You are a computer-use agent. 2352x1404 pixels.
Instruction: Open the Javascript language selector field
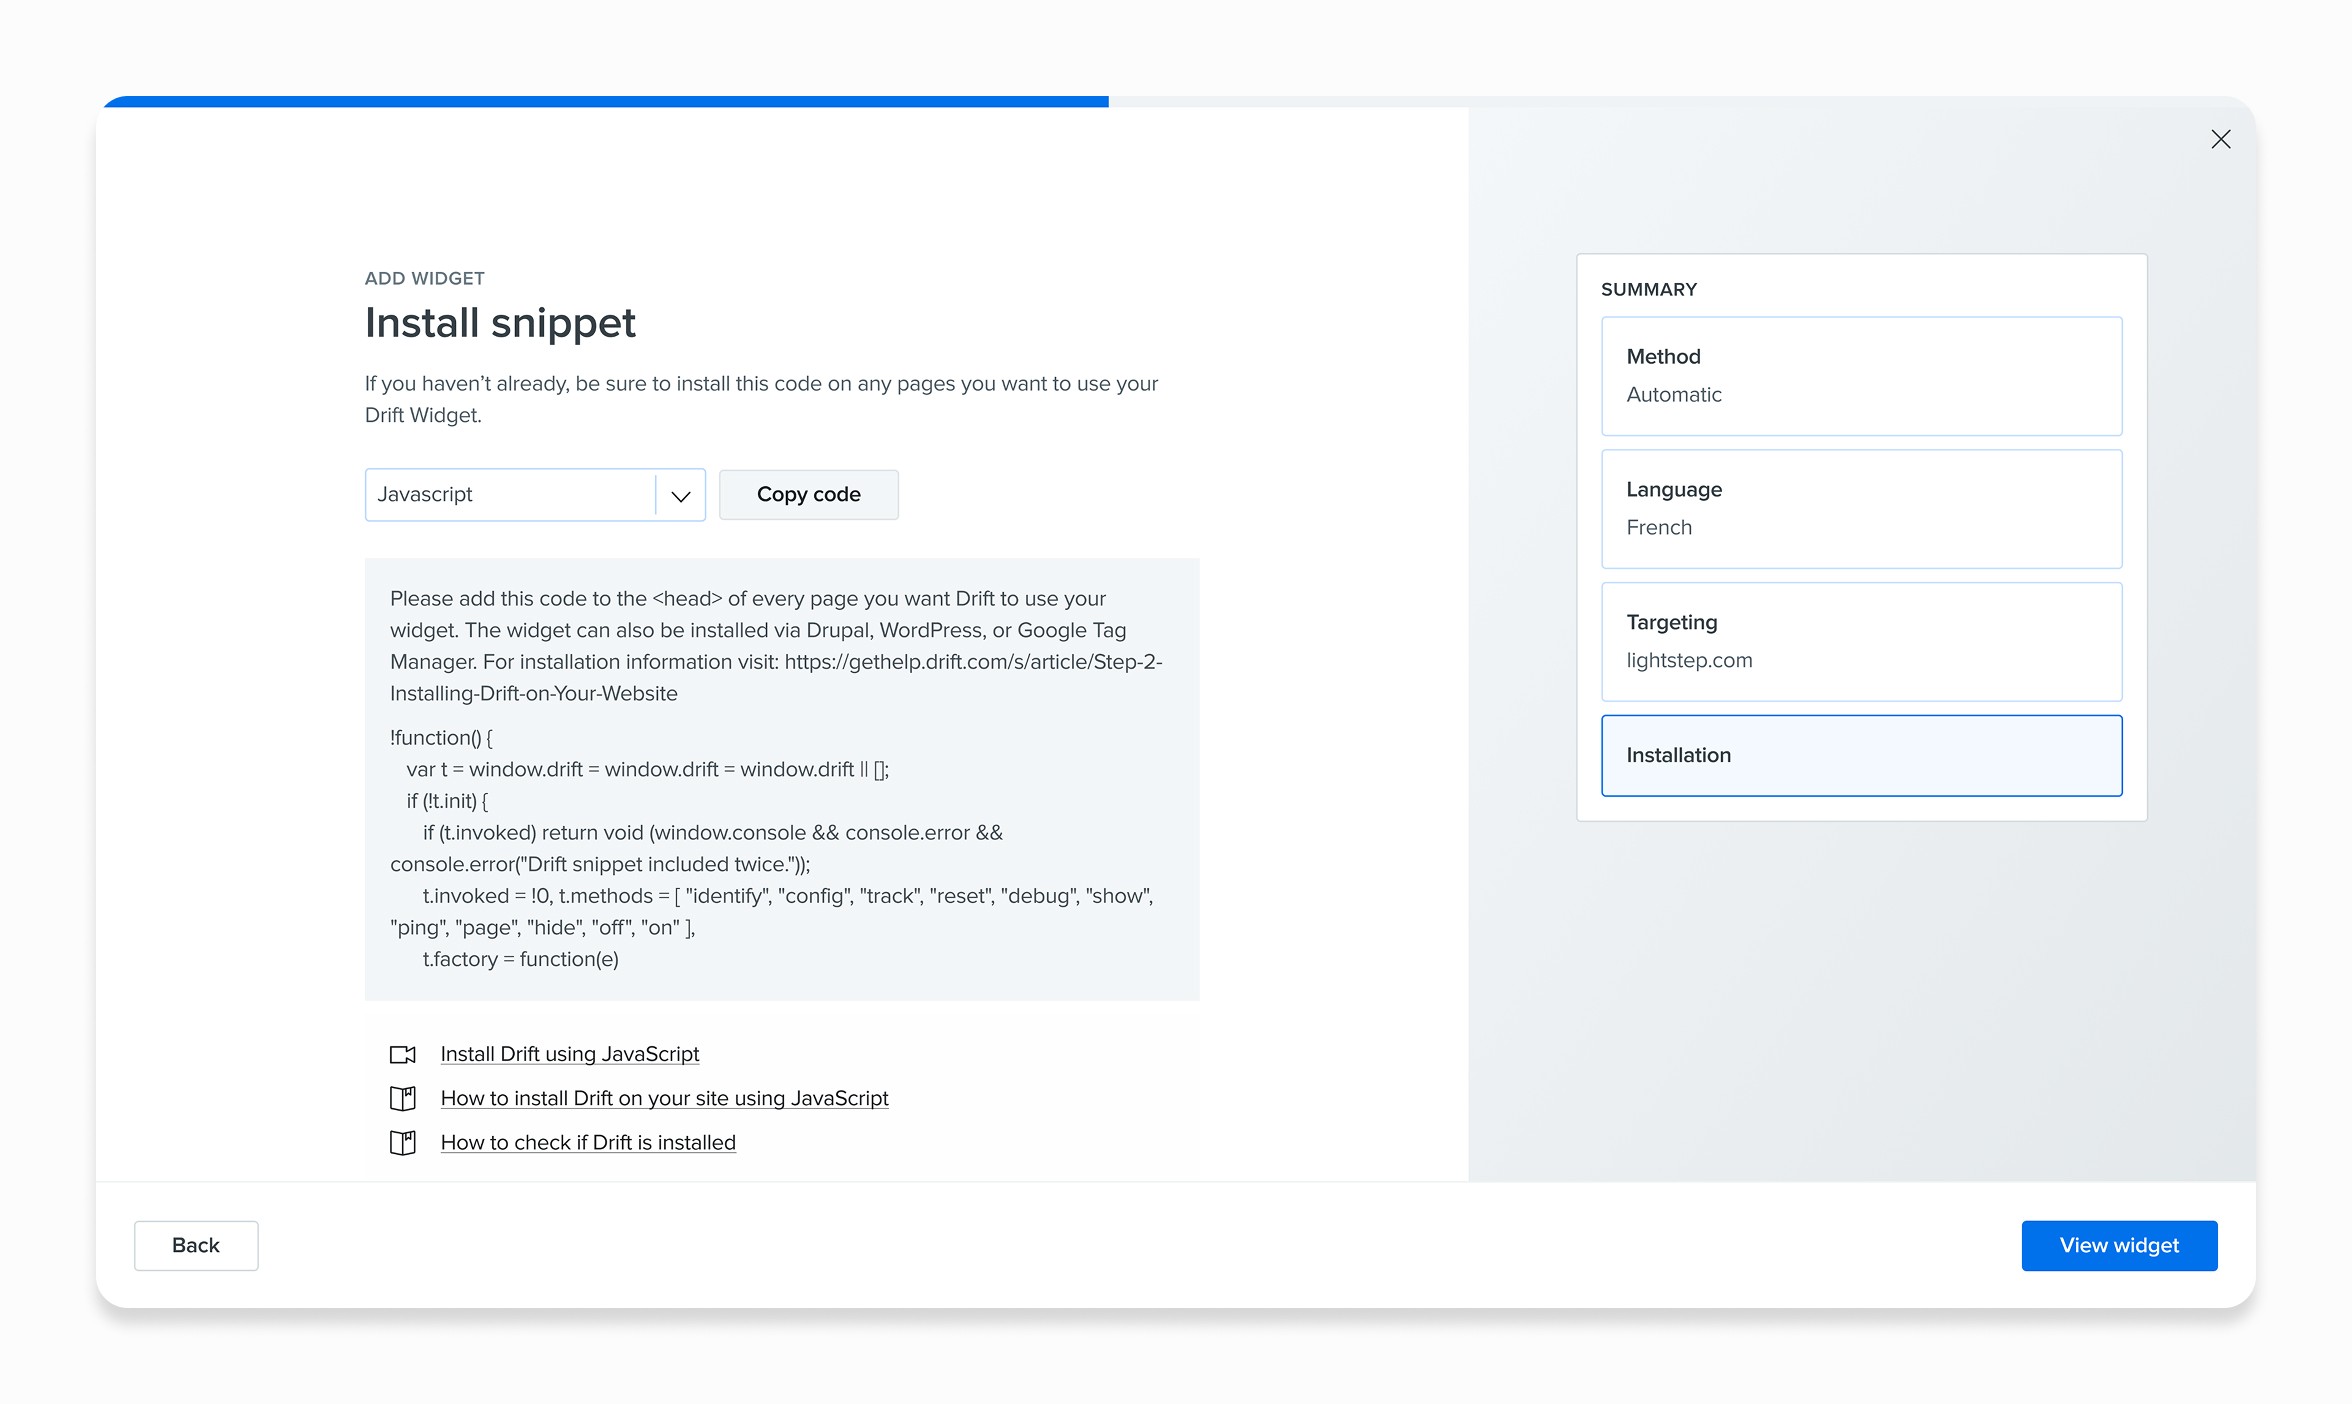coord(510,495)
